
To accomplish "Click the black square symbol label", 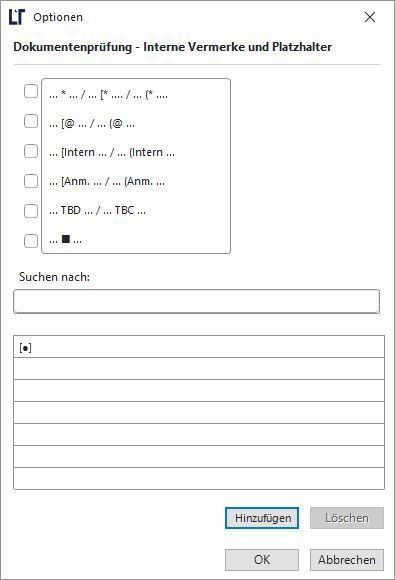I will tap(65, 239).
